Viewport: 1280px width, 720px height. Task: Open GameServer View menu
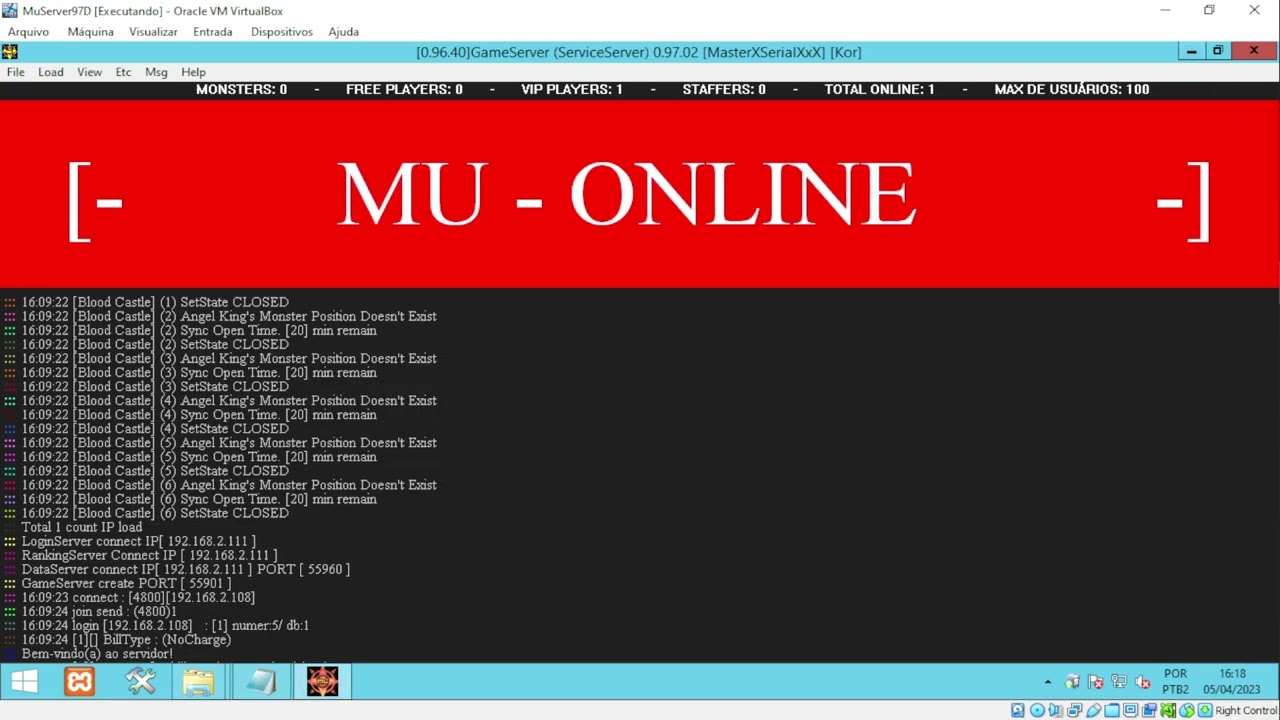[x=90, y=72]
